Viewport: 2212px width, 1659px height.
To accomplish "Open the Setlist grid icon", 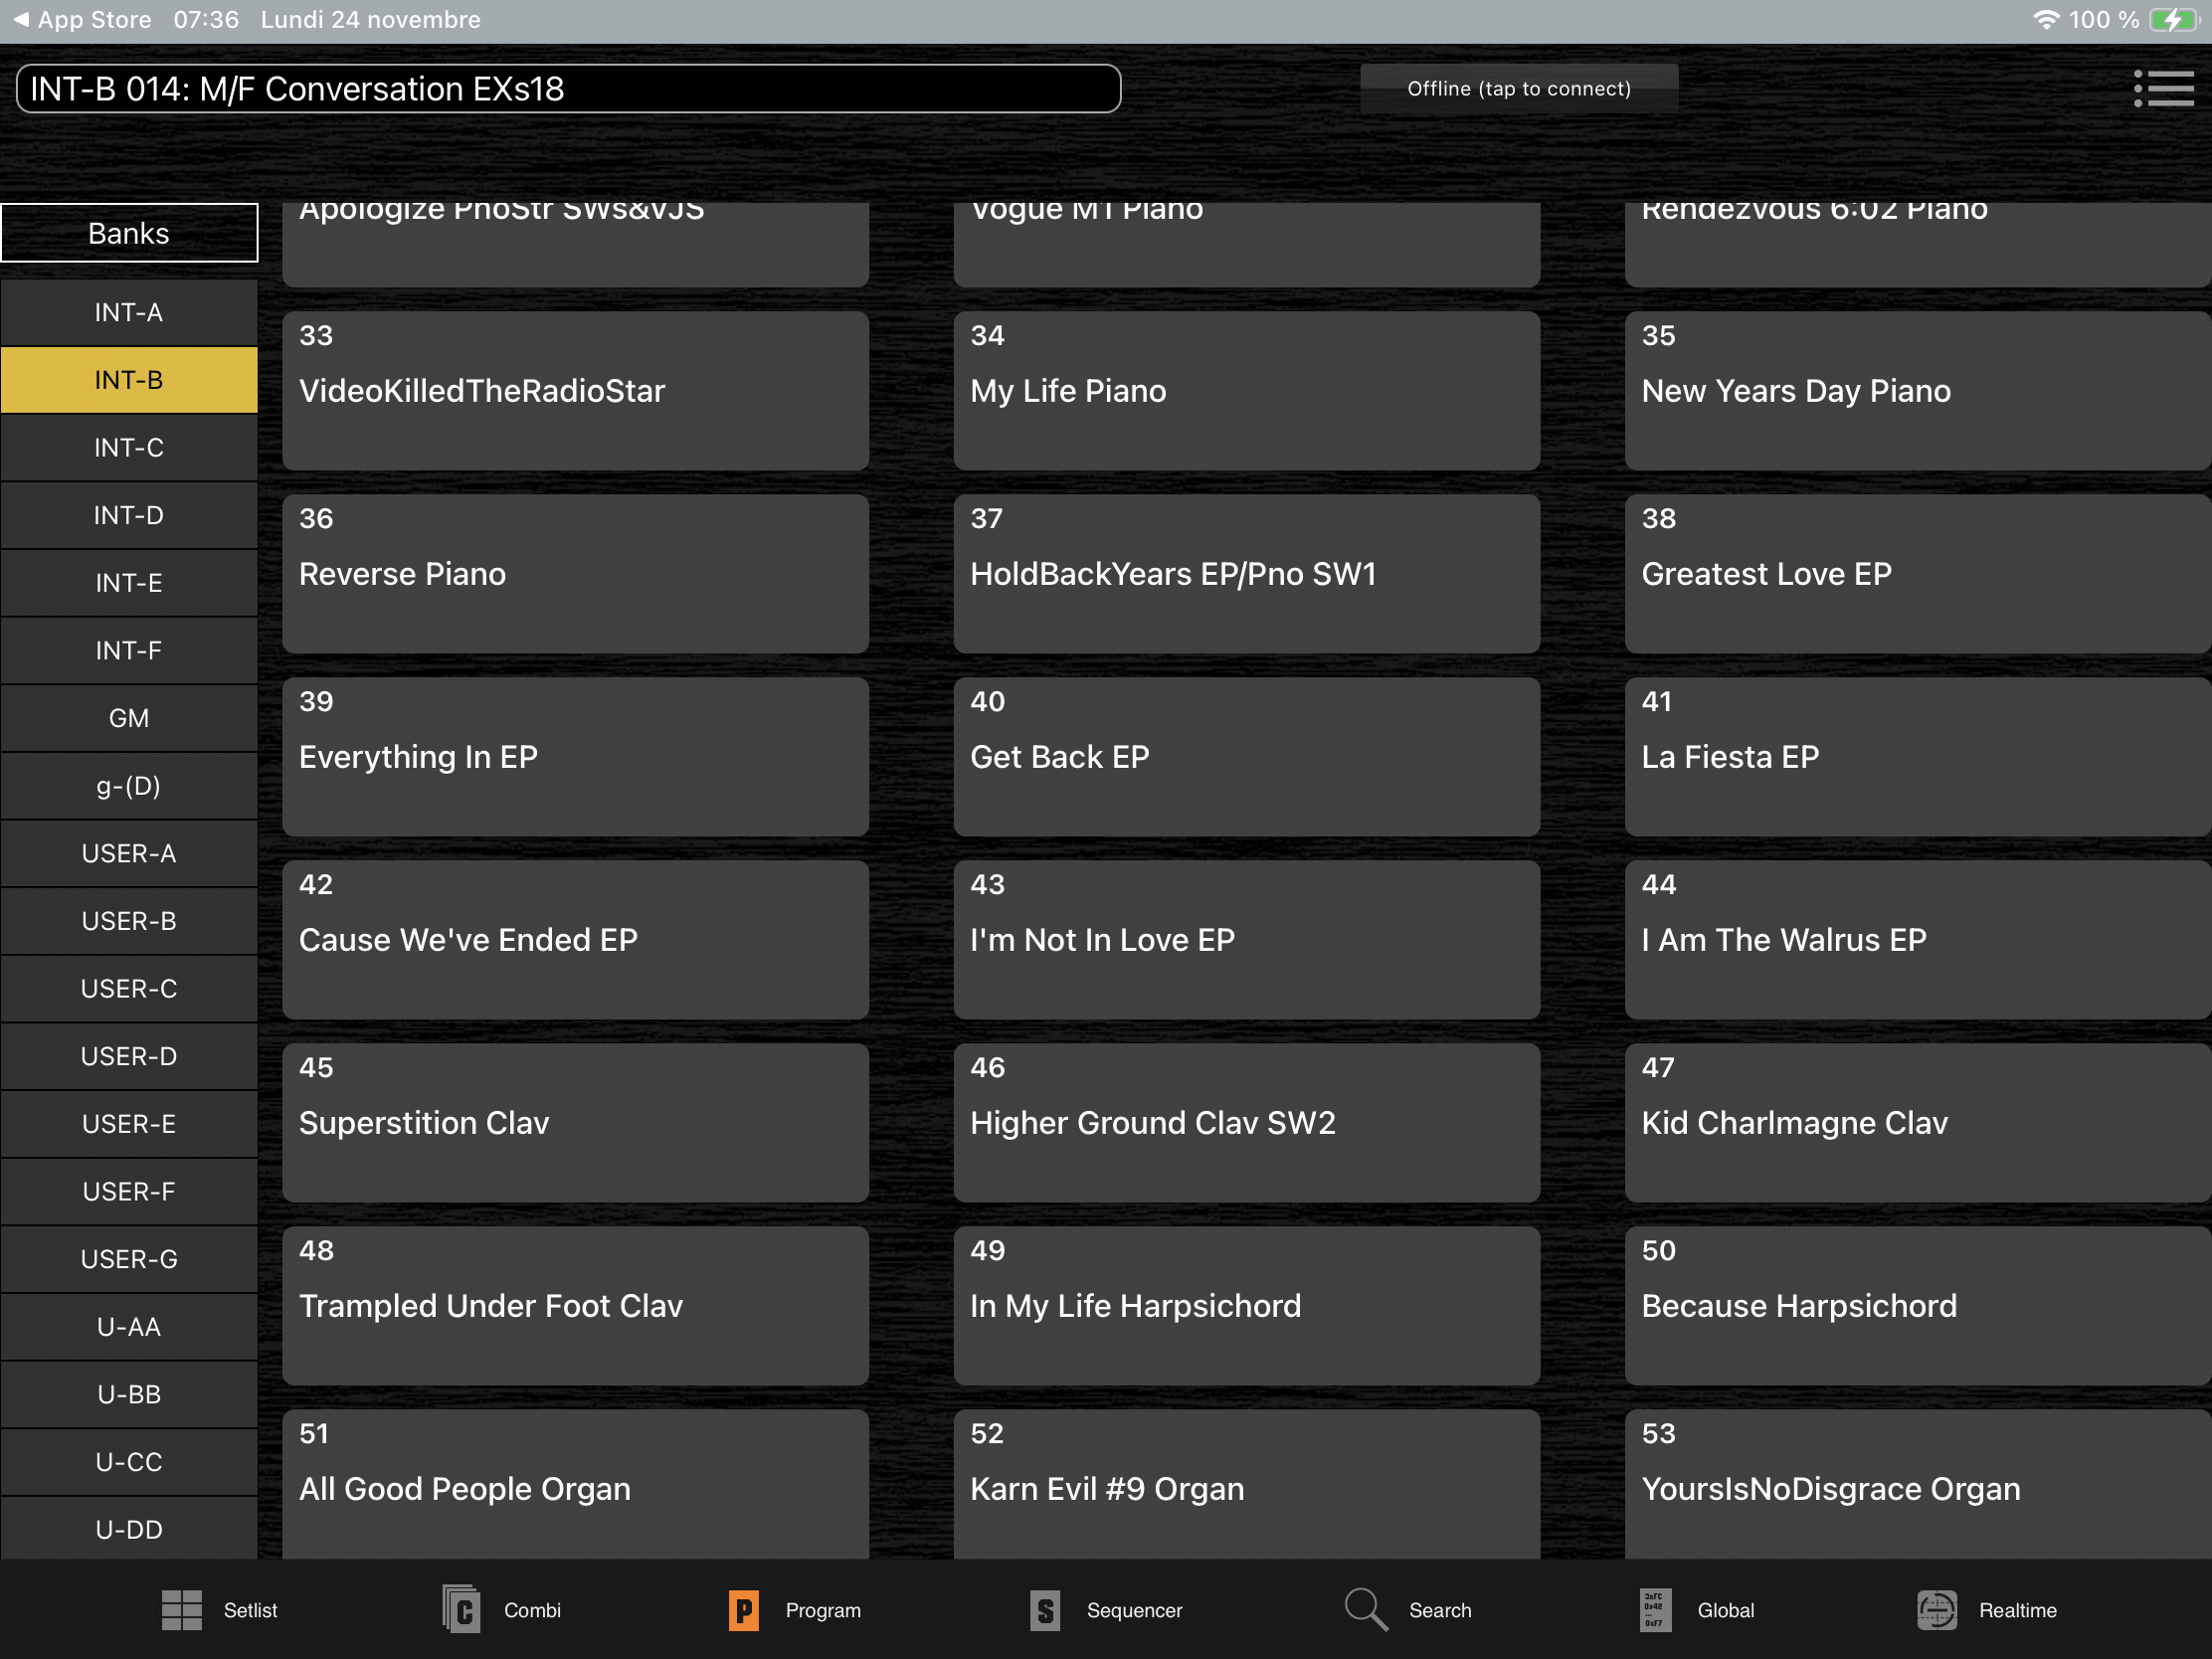I will [x=181, y=1610].
